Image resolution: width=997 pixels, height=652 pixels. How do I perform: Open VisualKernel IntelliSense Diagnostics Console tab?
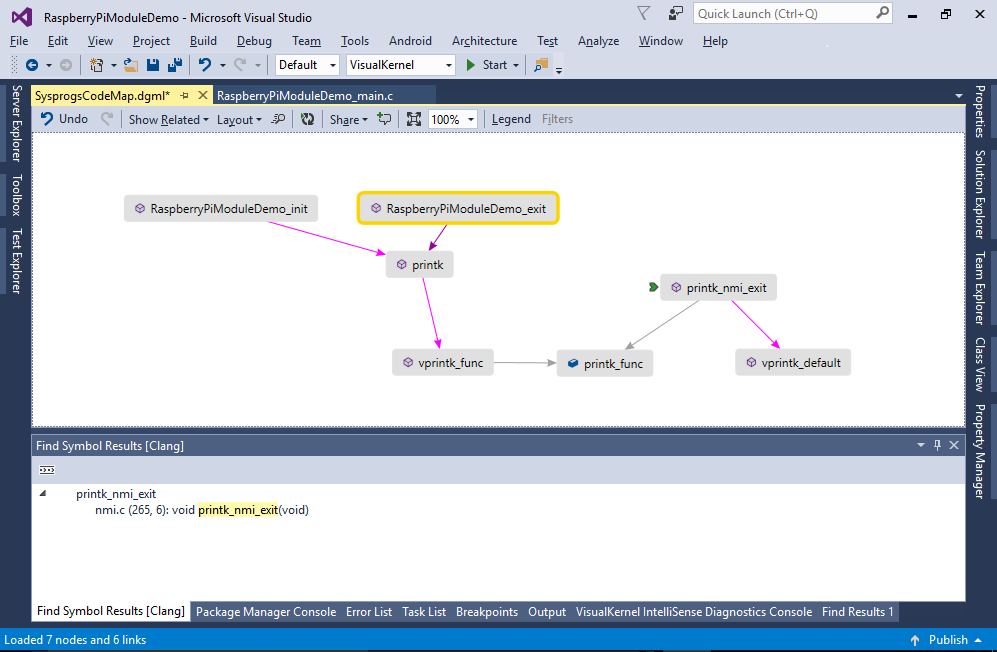[x=694, y=612]
